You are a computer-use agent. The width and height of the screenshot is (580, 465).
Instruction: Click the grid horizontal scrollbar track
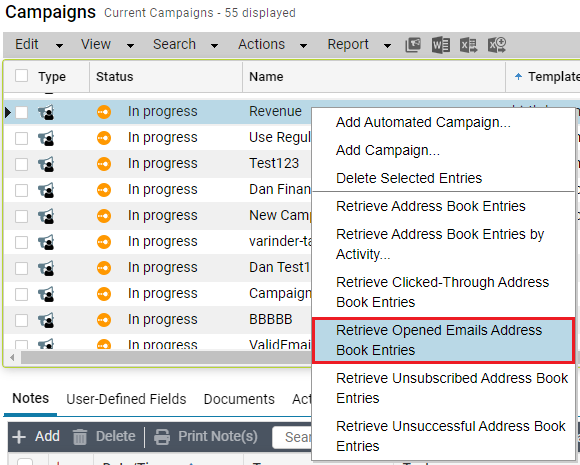pos(166,358)
